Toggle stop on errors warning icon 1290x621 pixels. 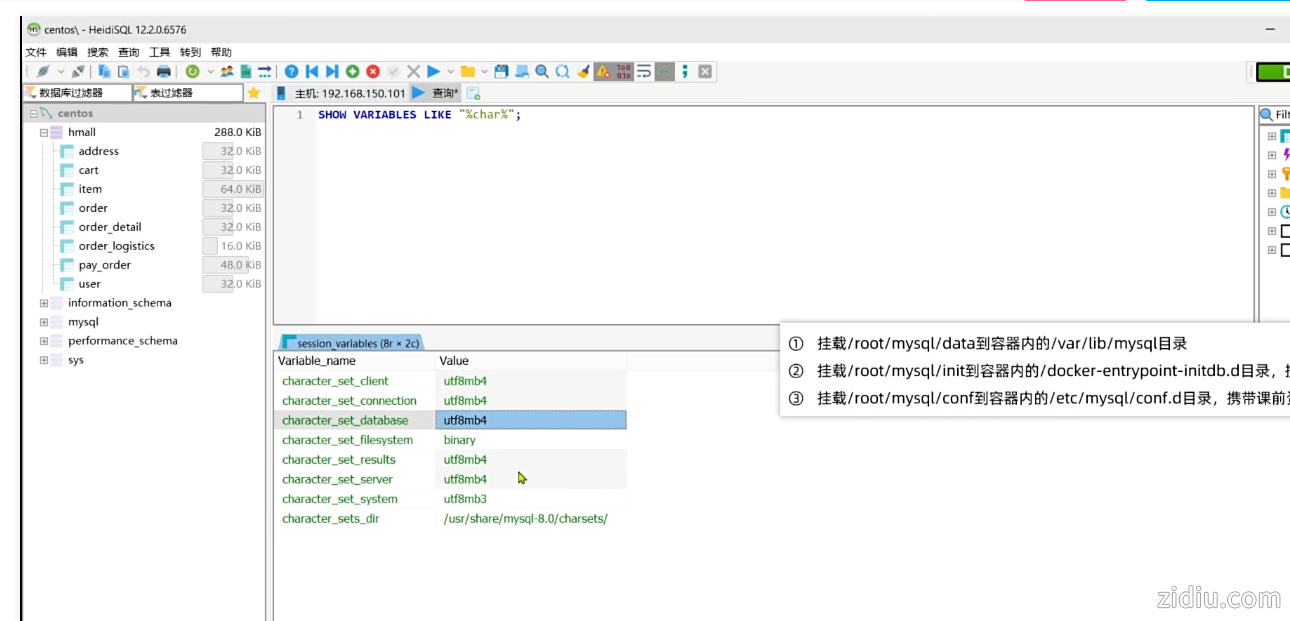(603, 72)
